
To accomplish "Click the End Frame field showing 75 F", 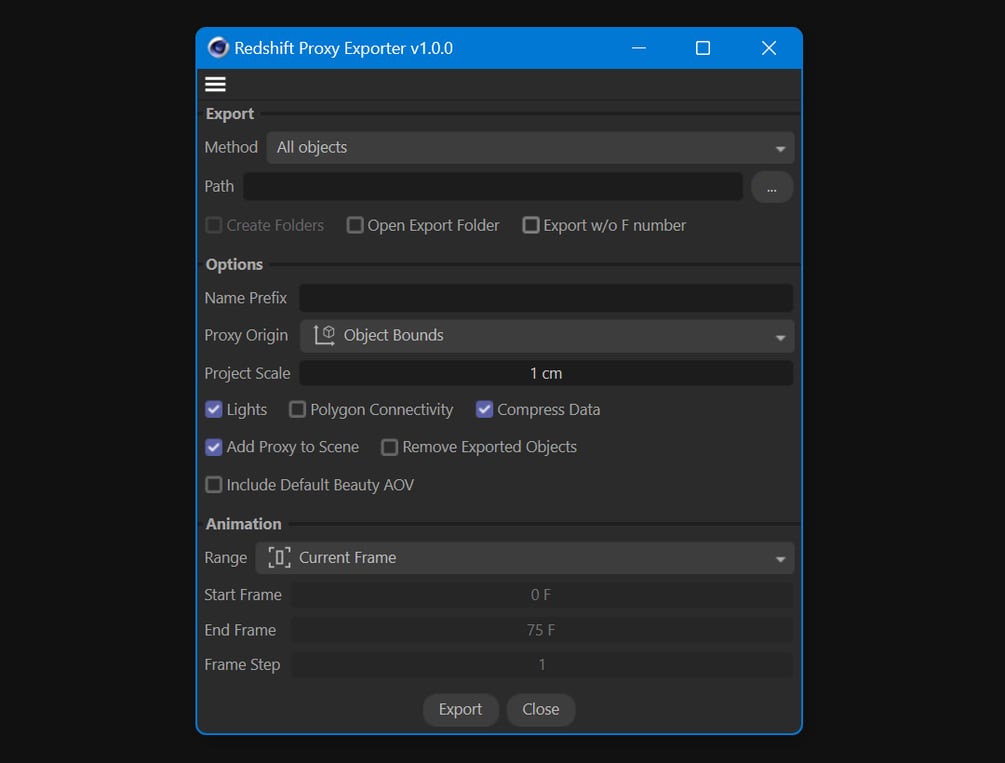I will pyautogui.click(x=542, y=630).
